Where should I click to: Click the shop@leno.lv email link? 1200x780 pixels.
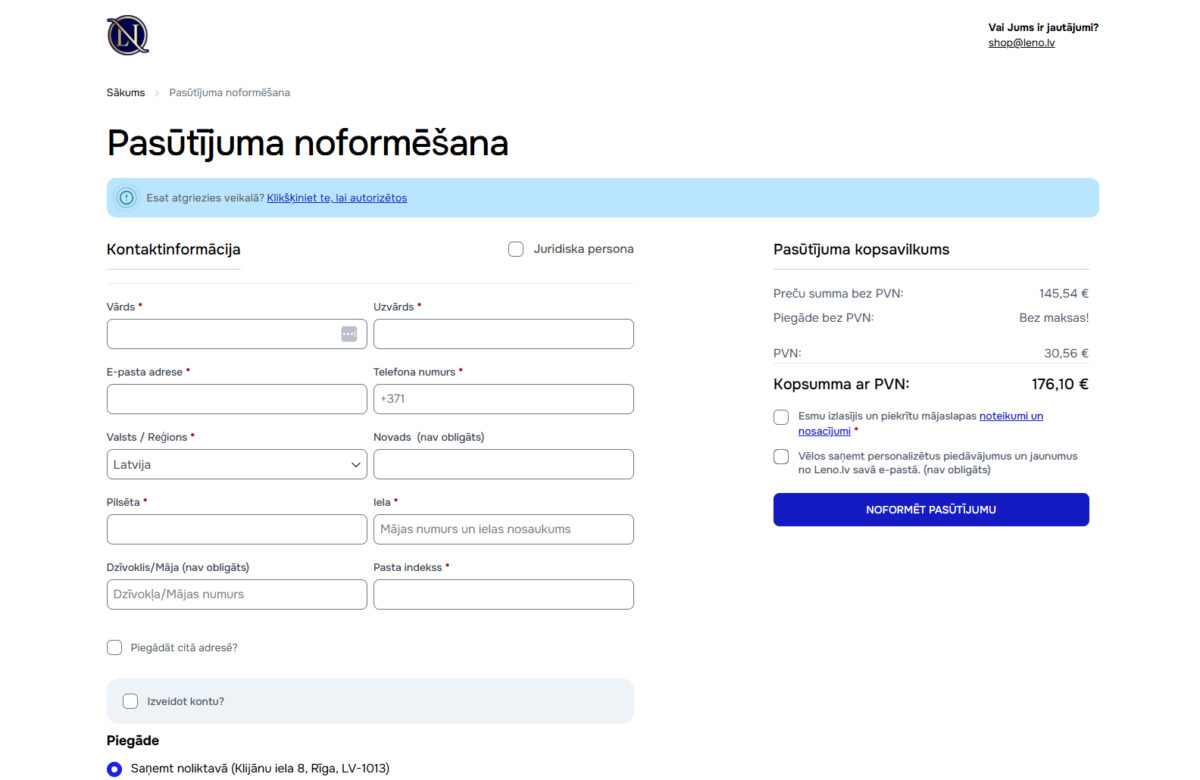point(1020,42)
